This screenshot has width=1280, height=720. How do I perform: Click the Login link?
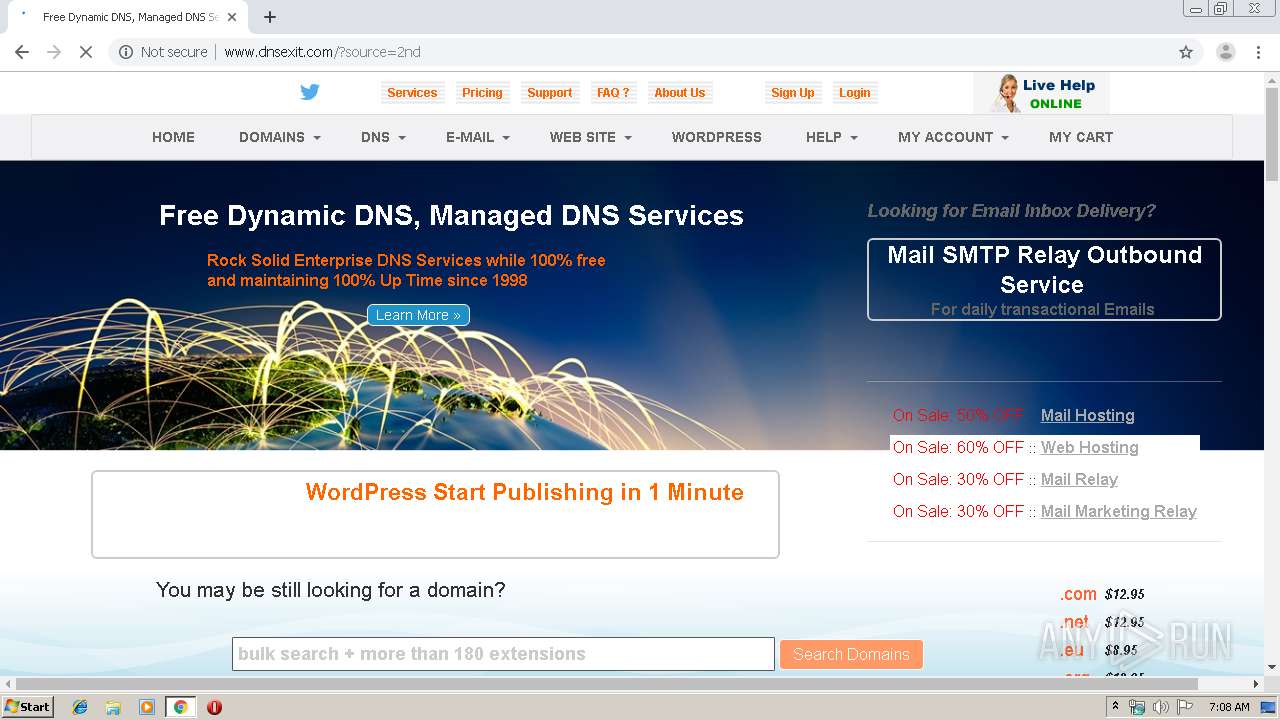[855, 93]
